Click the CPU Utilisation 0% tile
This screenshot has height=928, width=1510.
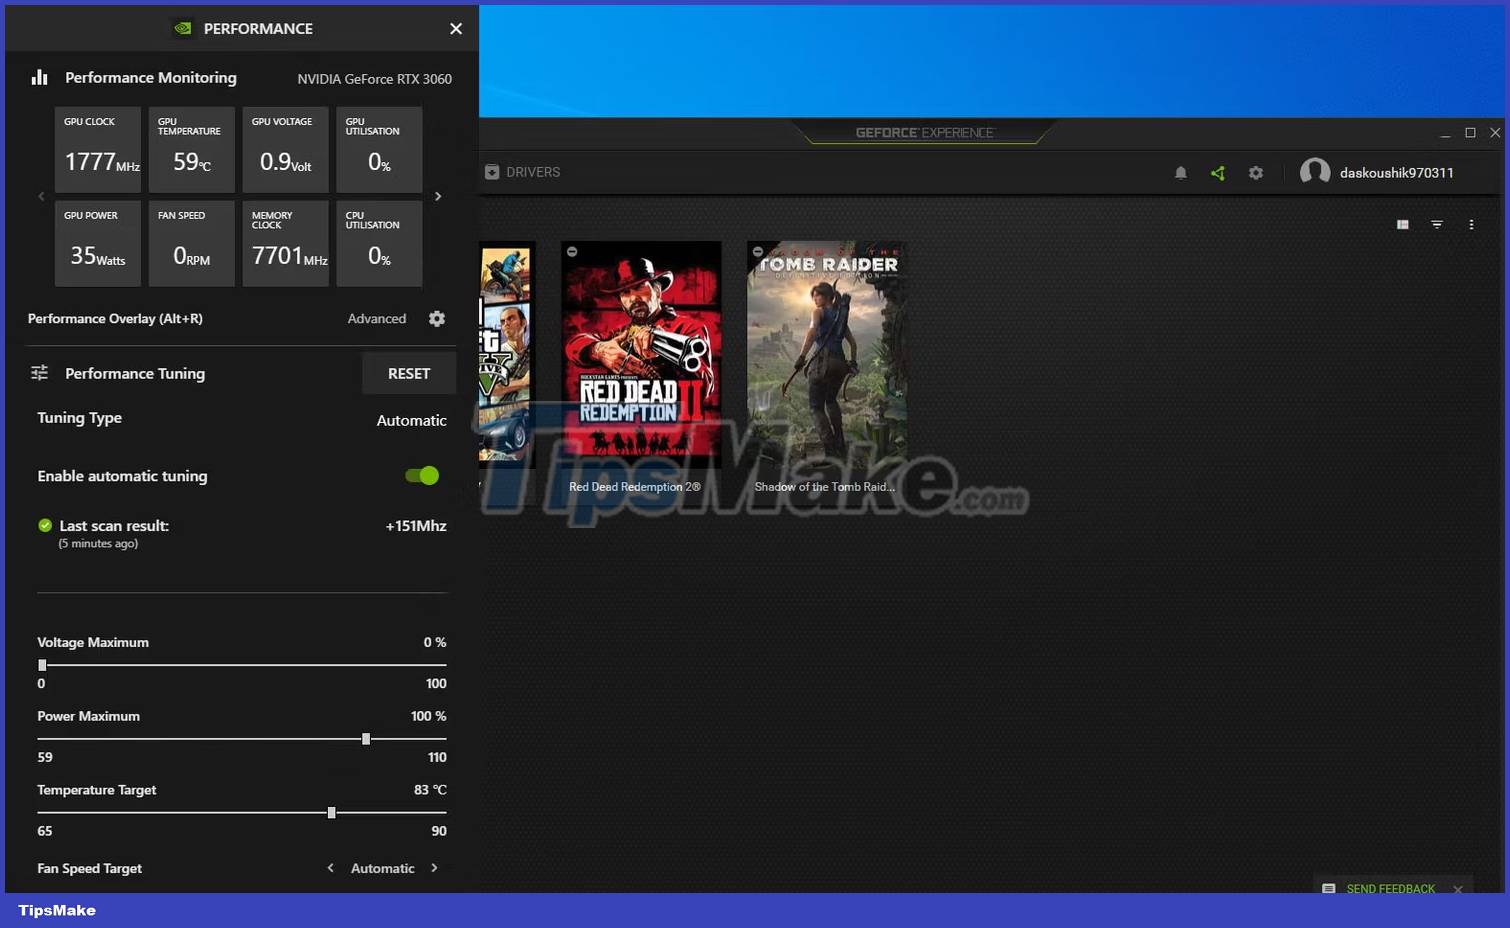pyautogui.click(x=379, y=244)
